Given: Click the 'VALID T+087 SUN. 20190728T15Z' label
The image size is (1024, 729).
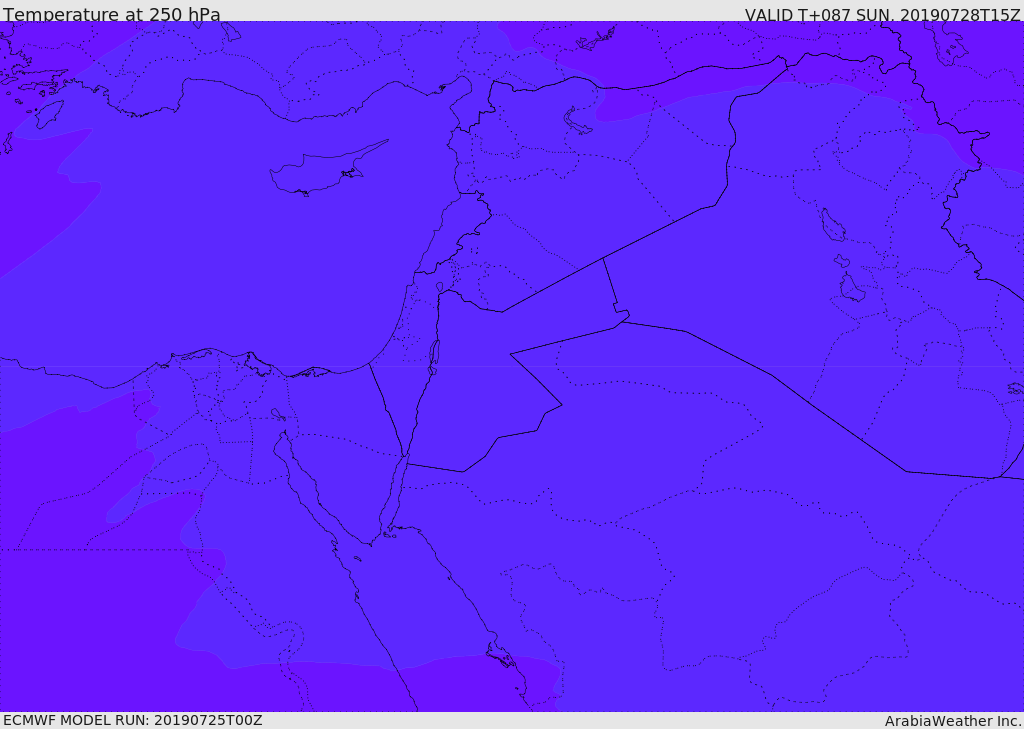Looking at the screenshot, I should tap(882, 14).
